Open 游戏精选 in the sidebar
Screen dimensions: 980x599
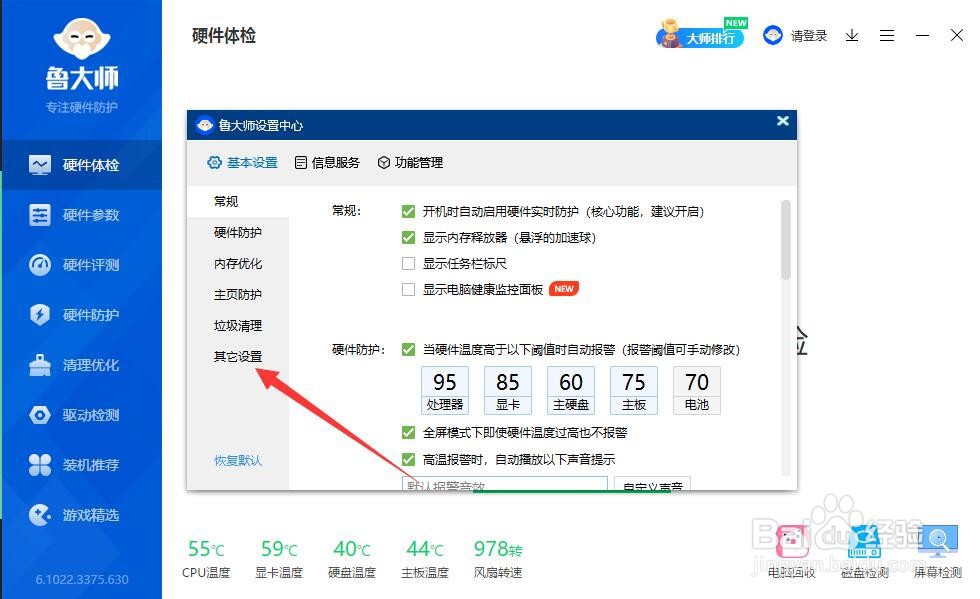(81, 515)
